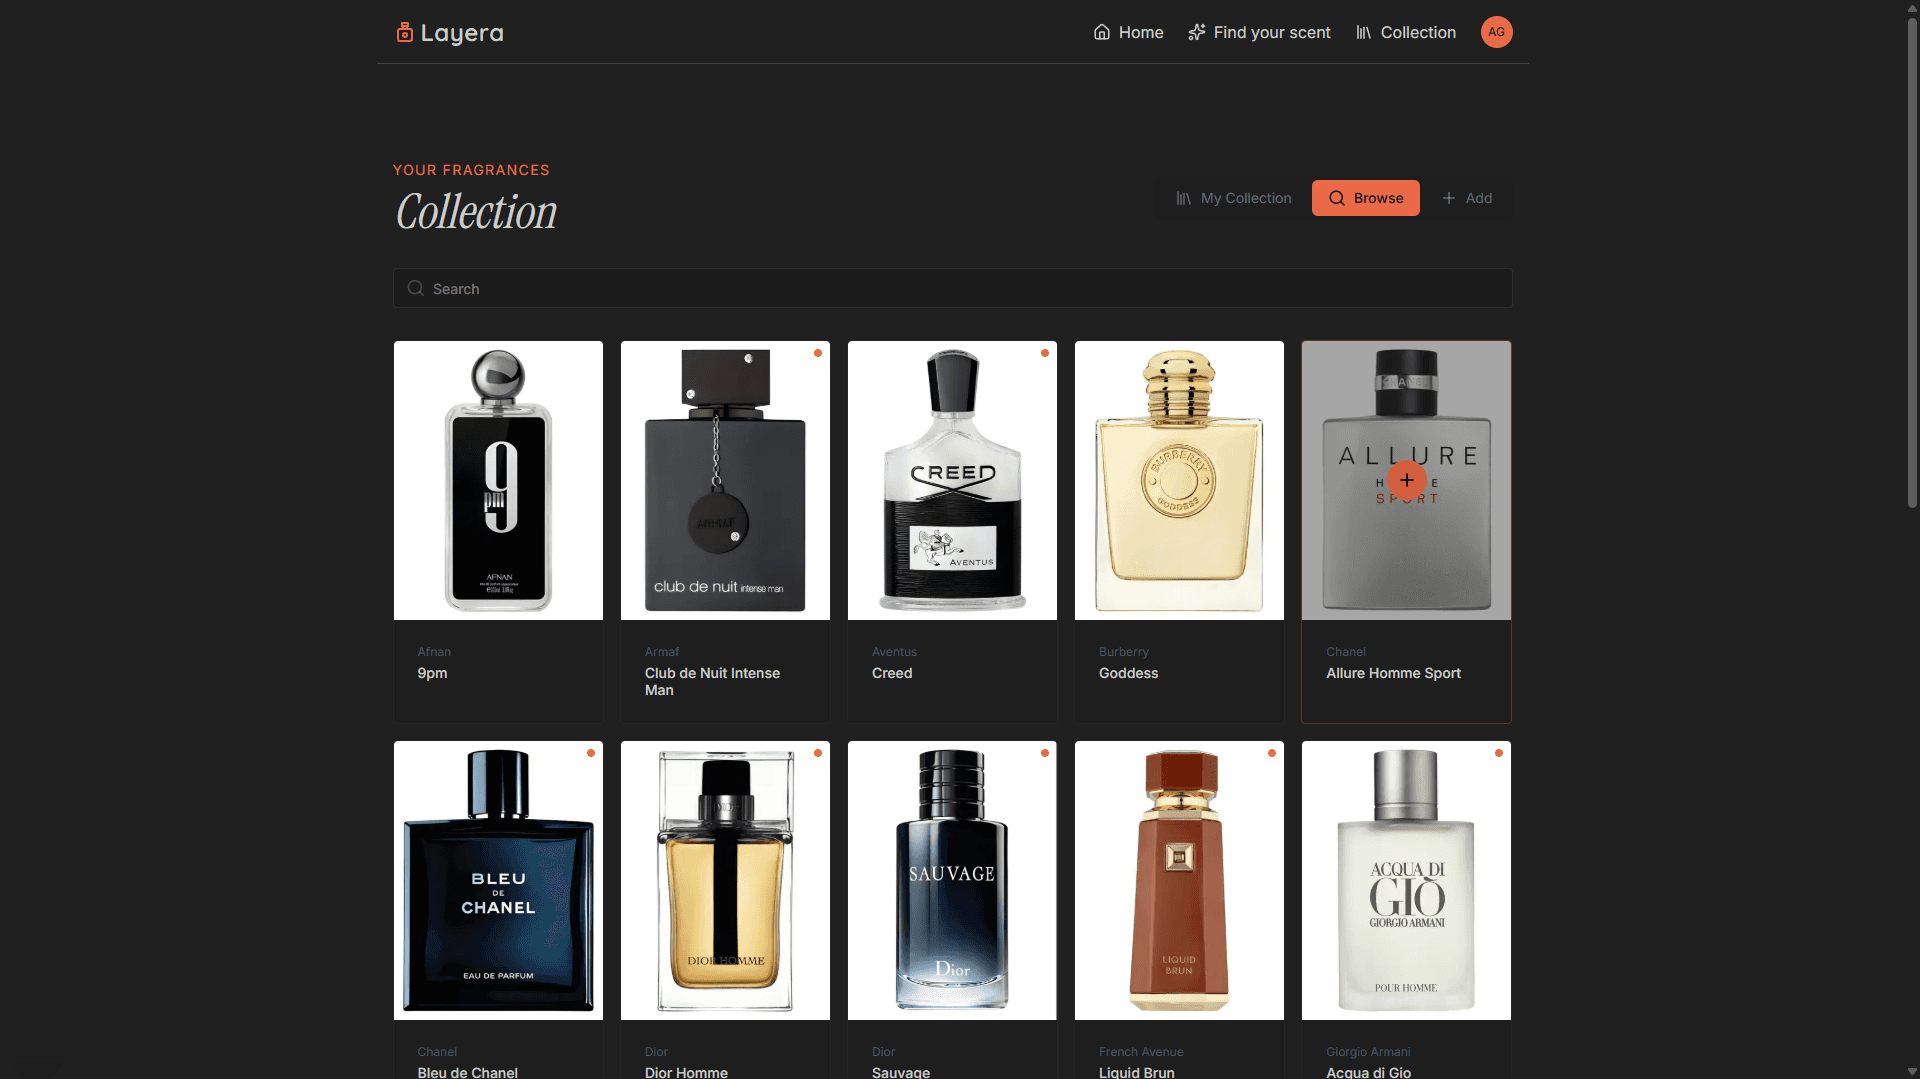This screenshot has height=1079, width=1920.
Task: Click the library icon on My Collection button
Action: 1184,198
